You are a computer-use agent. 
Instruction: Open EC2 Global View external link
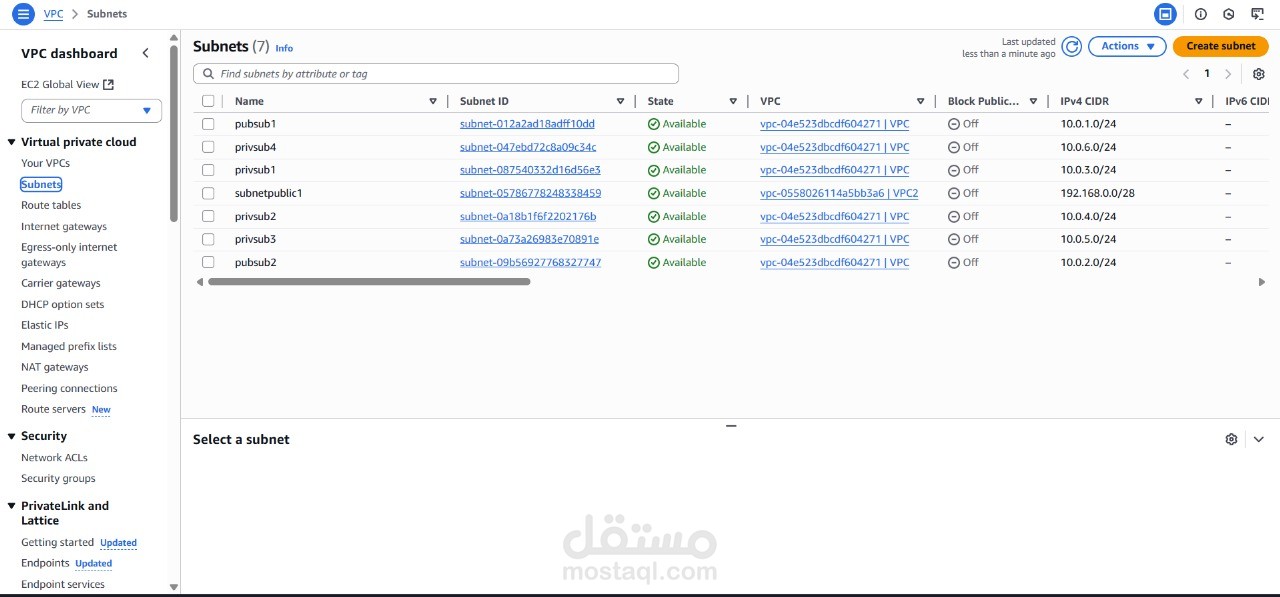(x=67, y=85)
